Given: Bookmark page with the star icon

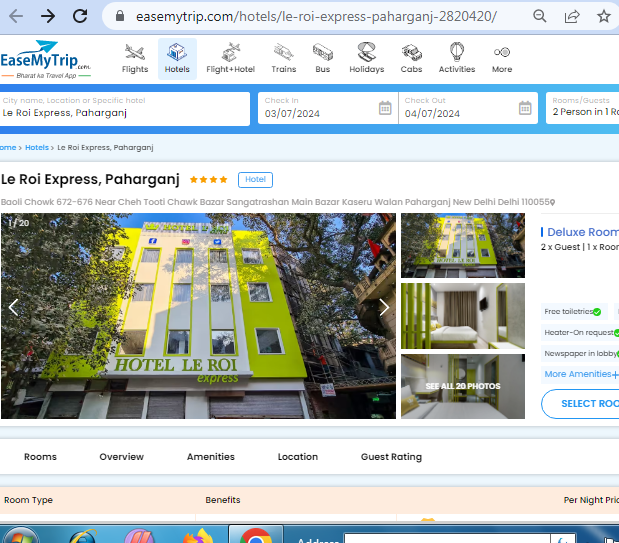Looking at the screenshot, I should point(603,16).
